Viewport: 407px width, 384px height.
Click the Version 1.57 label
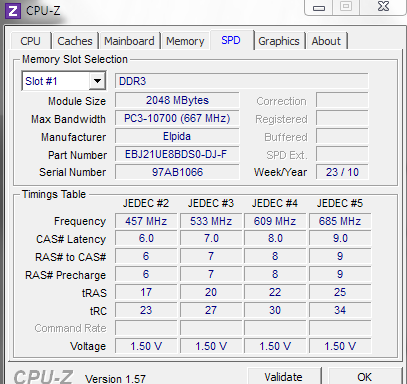pos(115,379)
